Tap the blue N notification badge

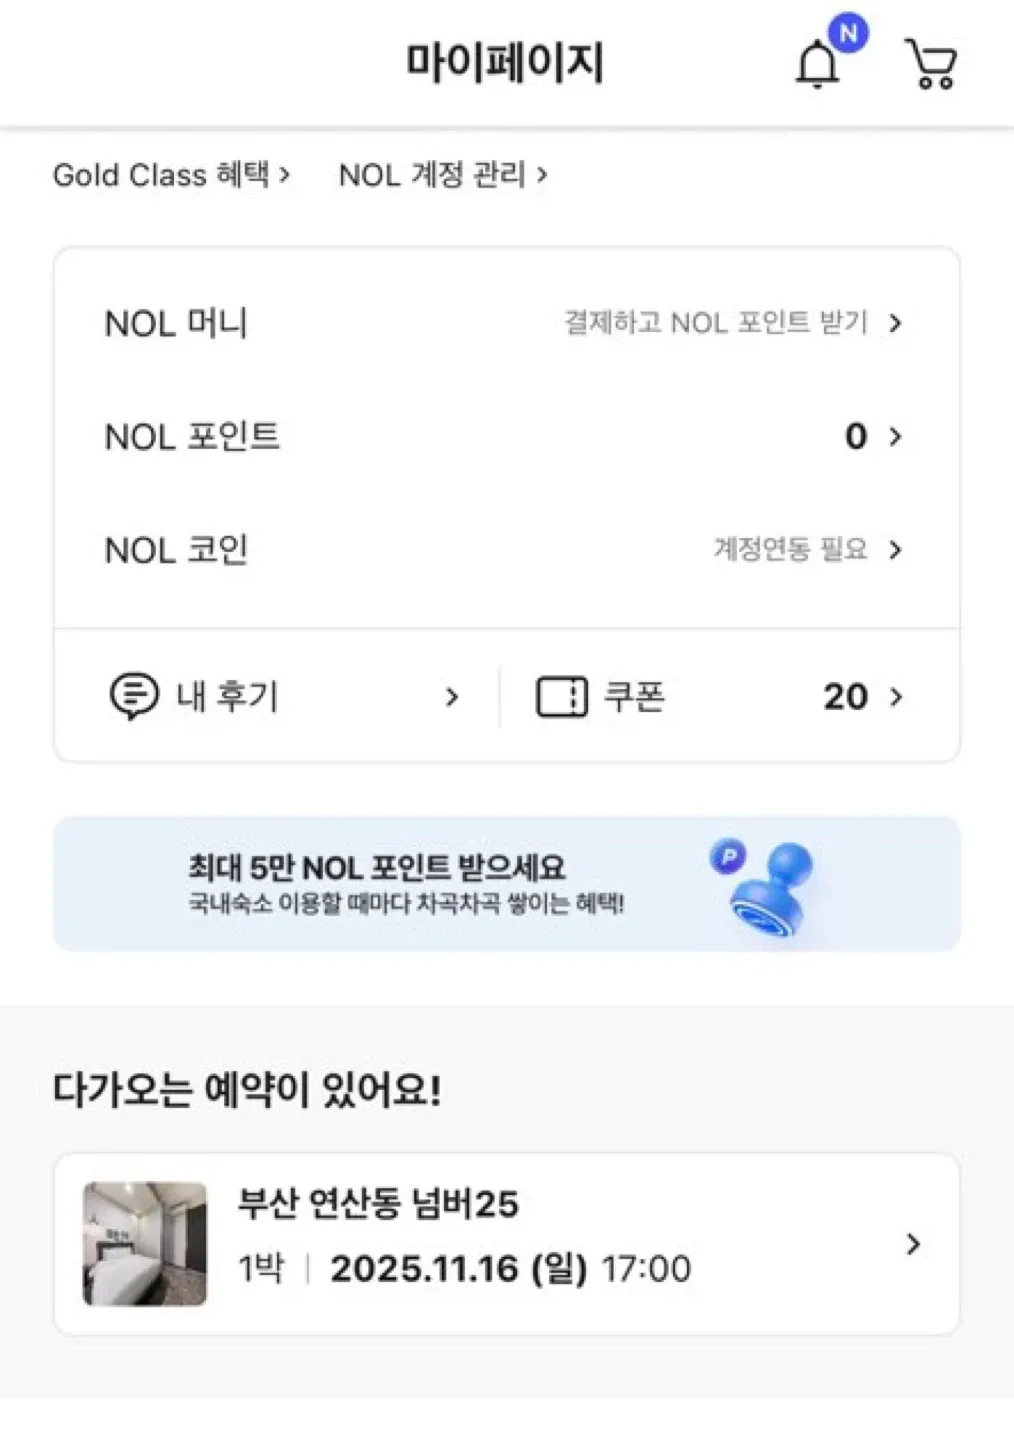point(848,33)
